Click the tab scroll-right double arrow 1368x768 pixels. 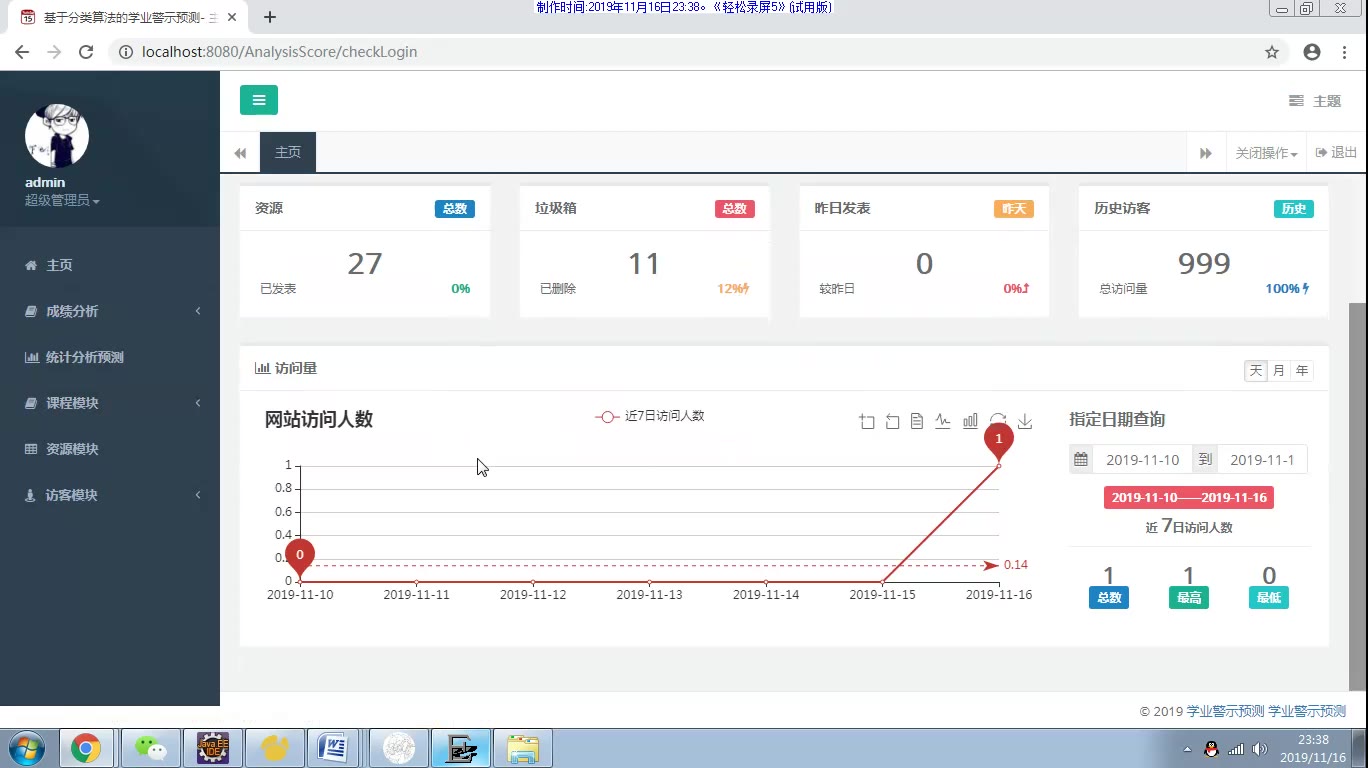click(x=1206, y=153)
